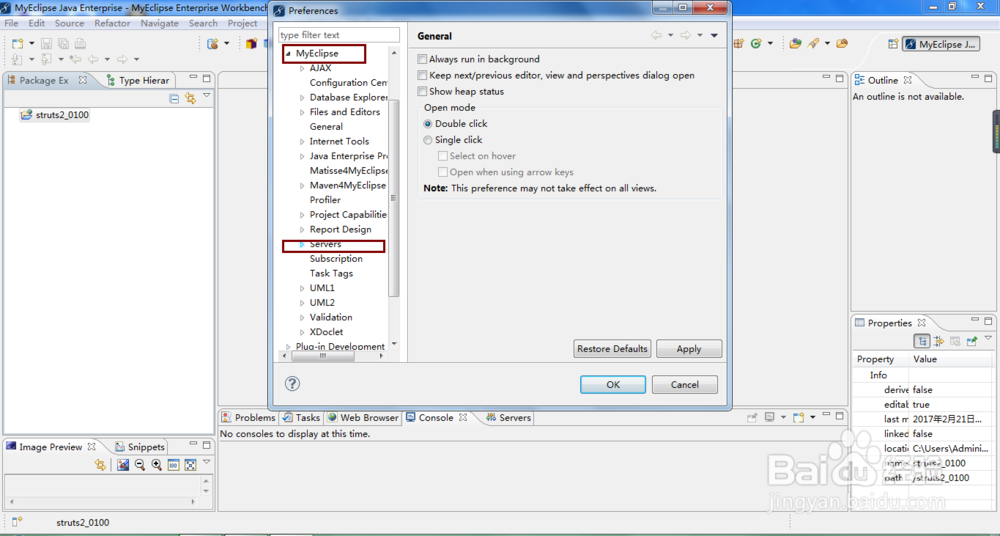Select the Subscription tree item
The height and width of the screenshot is (536, 1000).
(336, 258)
